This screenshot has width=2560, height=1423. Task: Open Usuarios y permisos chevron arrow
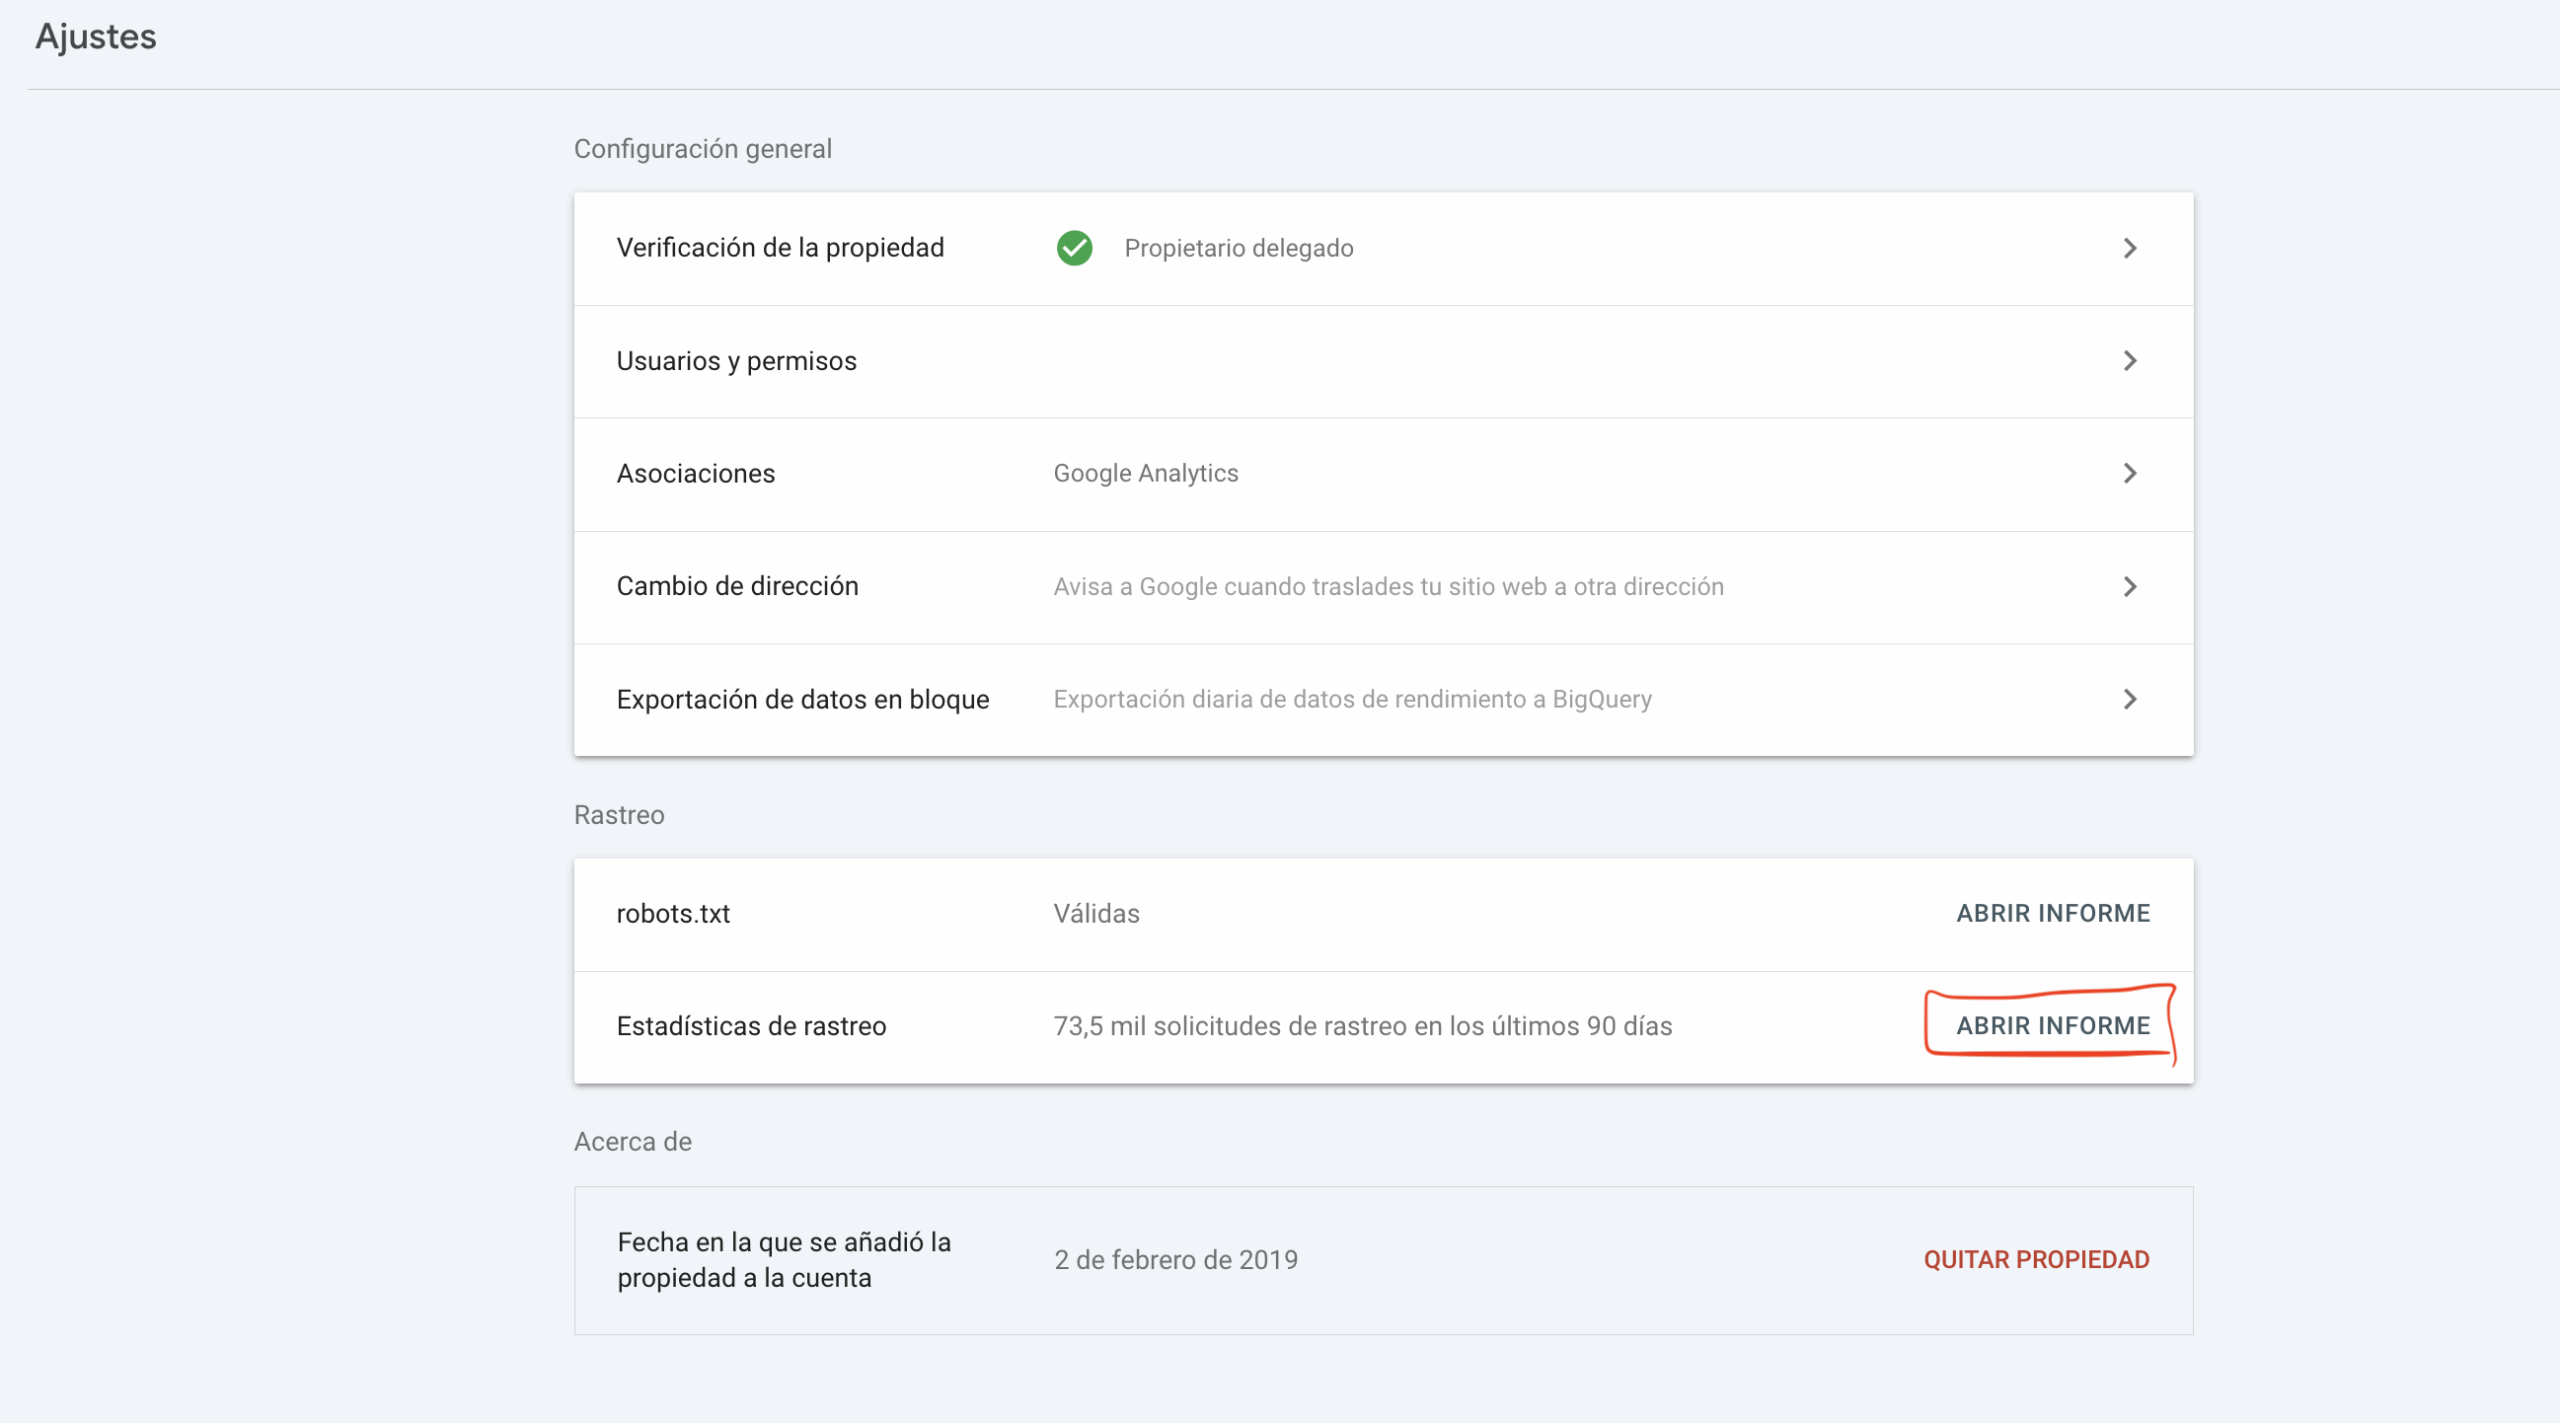2129,361
